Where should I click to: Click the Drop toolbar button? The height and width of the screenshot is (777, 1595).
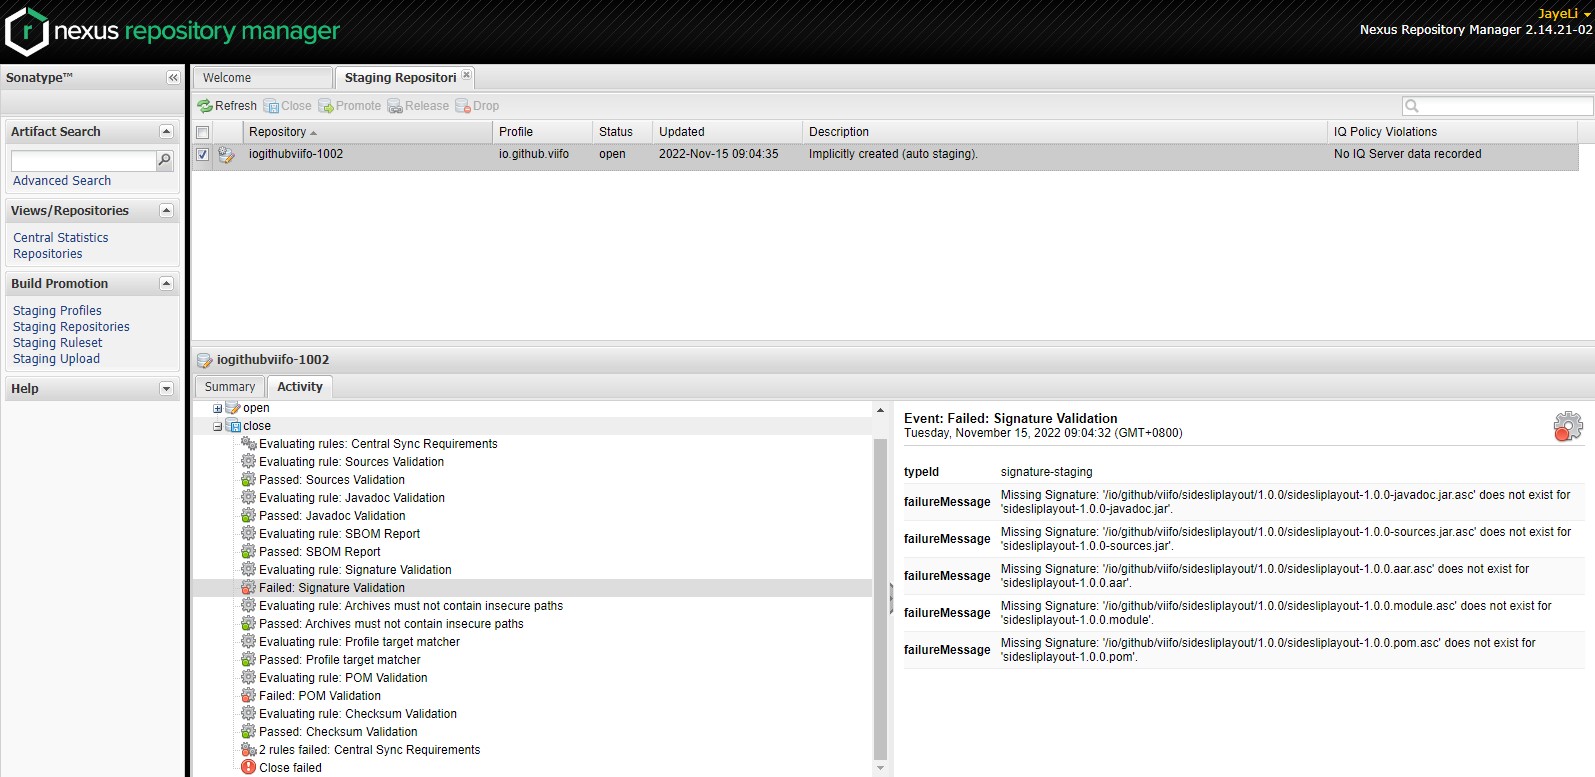pos(477,106)
